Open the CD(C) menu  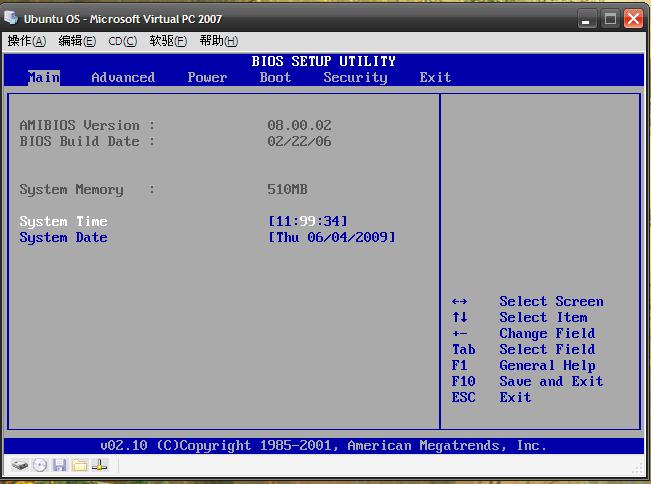(x=122, y=41)
